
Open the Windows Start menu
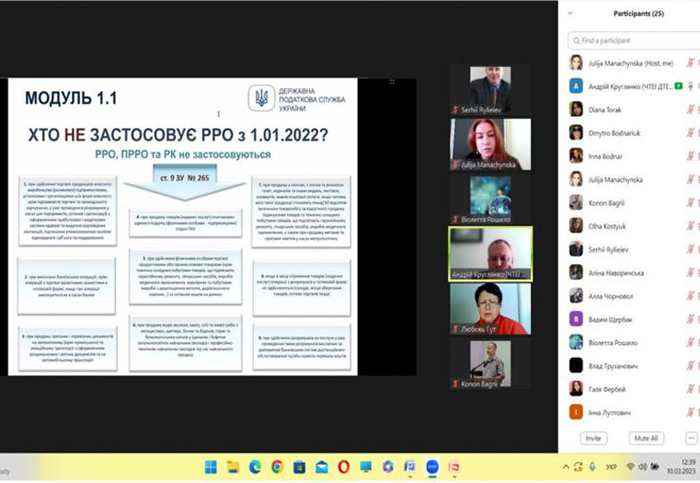click(211, 467)
